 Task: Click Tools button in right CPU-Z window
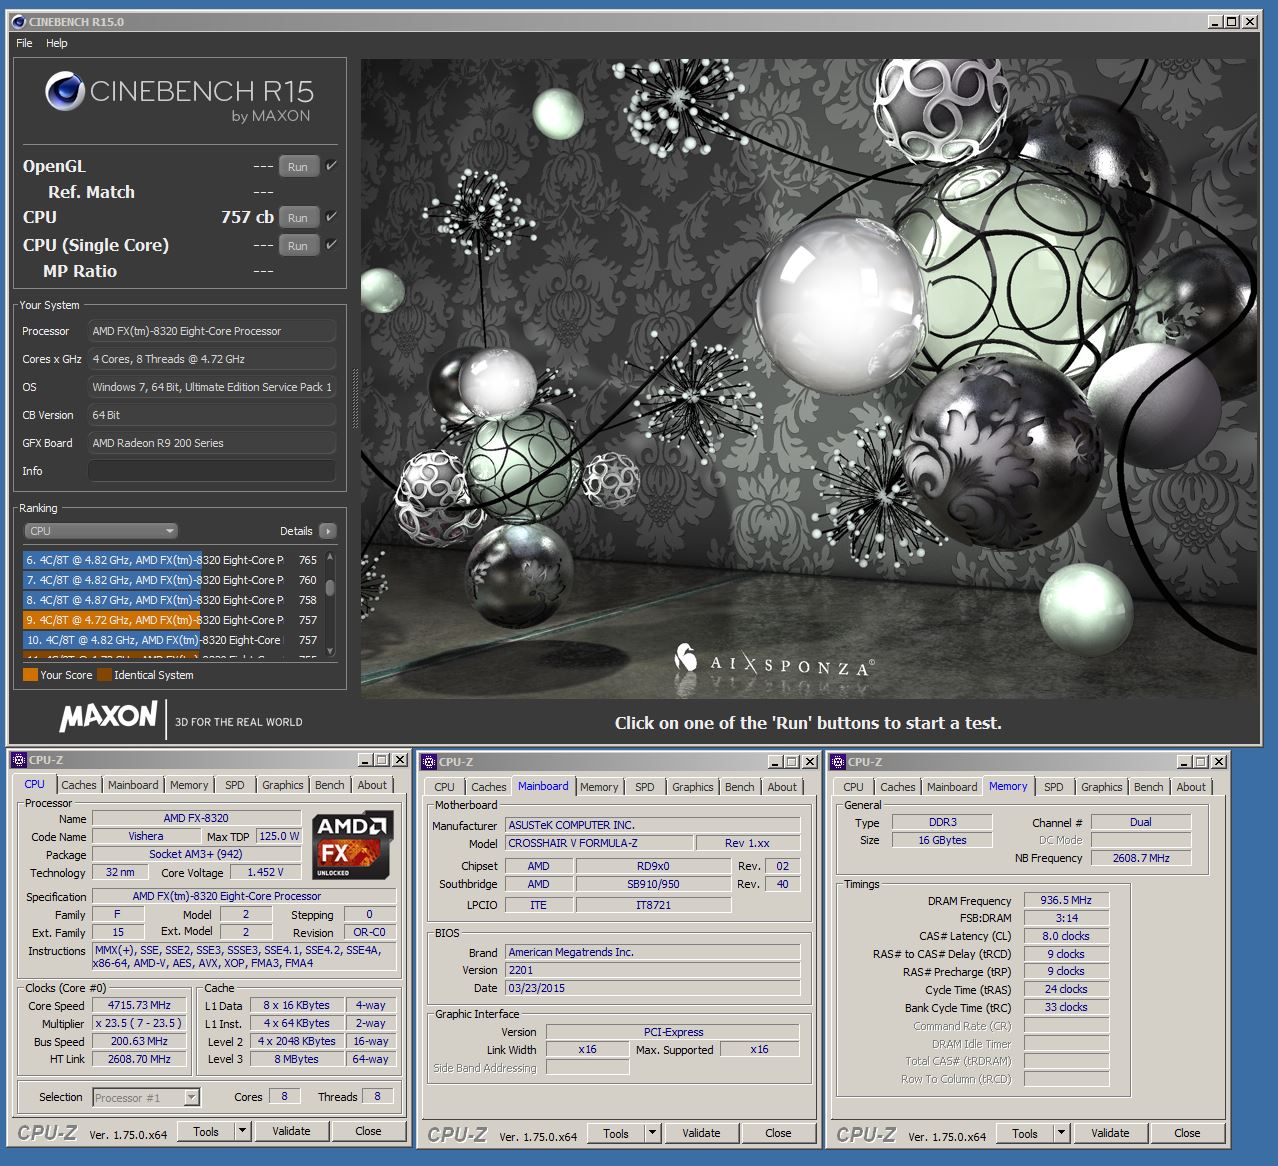pos(1025,1133)
